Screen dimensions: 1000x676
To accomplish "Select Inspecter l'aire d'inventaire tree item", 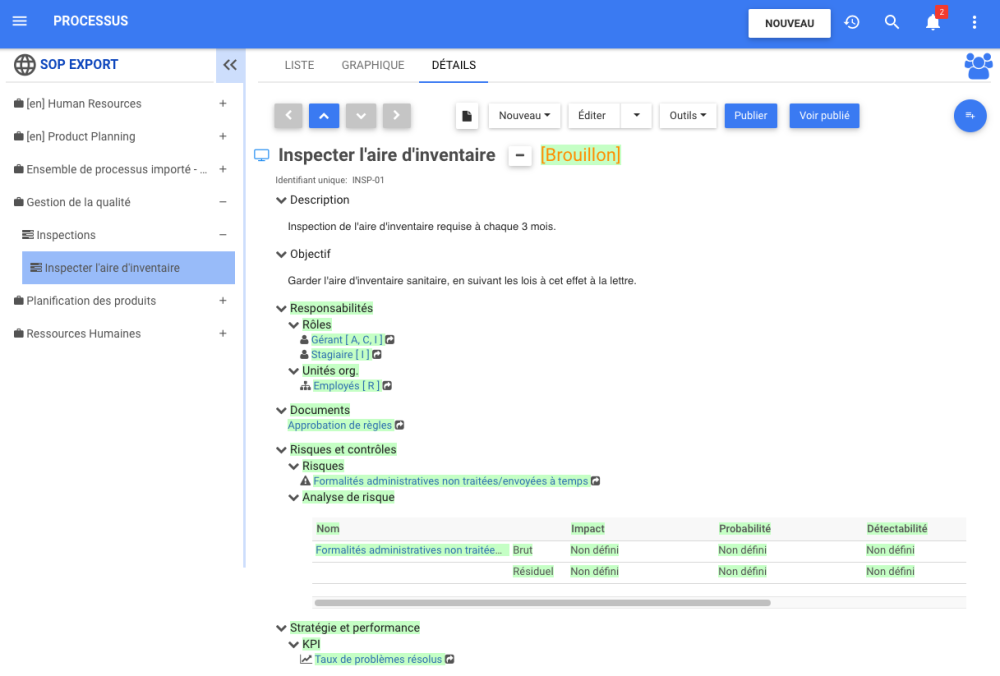I will [128, 268].
